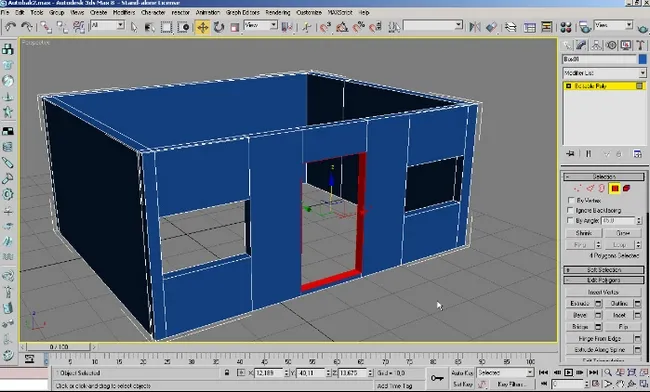Open the Modifier List dropdown
The image size is (650, 392).
click(x=604, y=73)
